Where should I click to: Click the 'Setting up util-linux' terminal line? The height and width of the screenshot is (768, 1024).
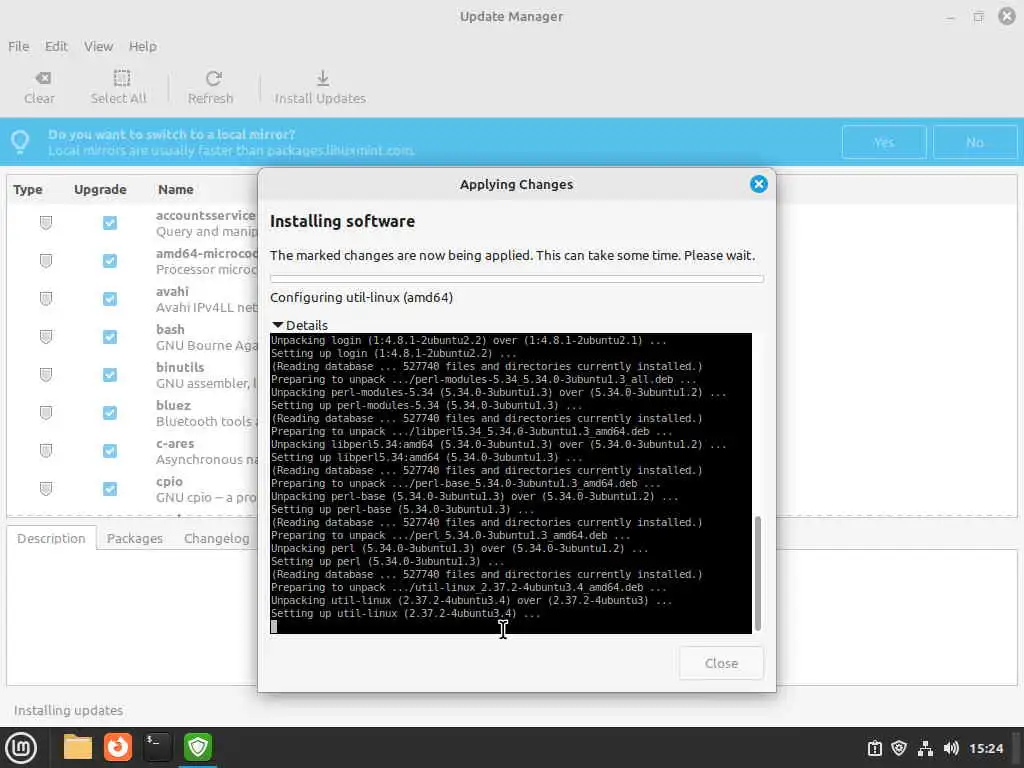pyautogui.click(x=406, y=613)
